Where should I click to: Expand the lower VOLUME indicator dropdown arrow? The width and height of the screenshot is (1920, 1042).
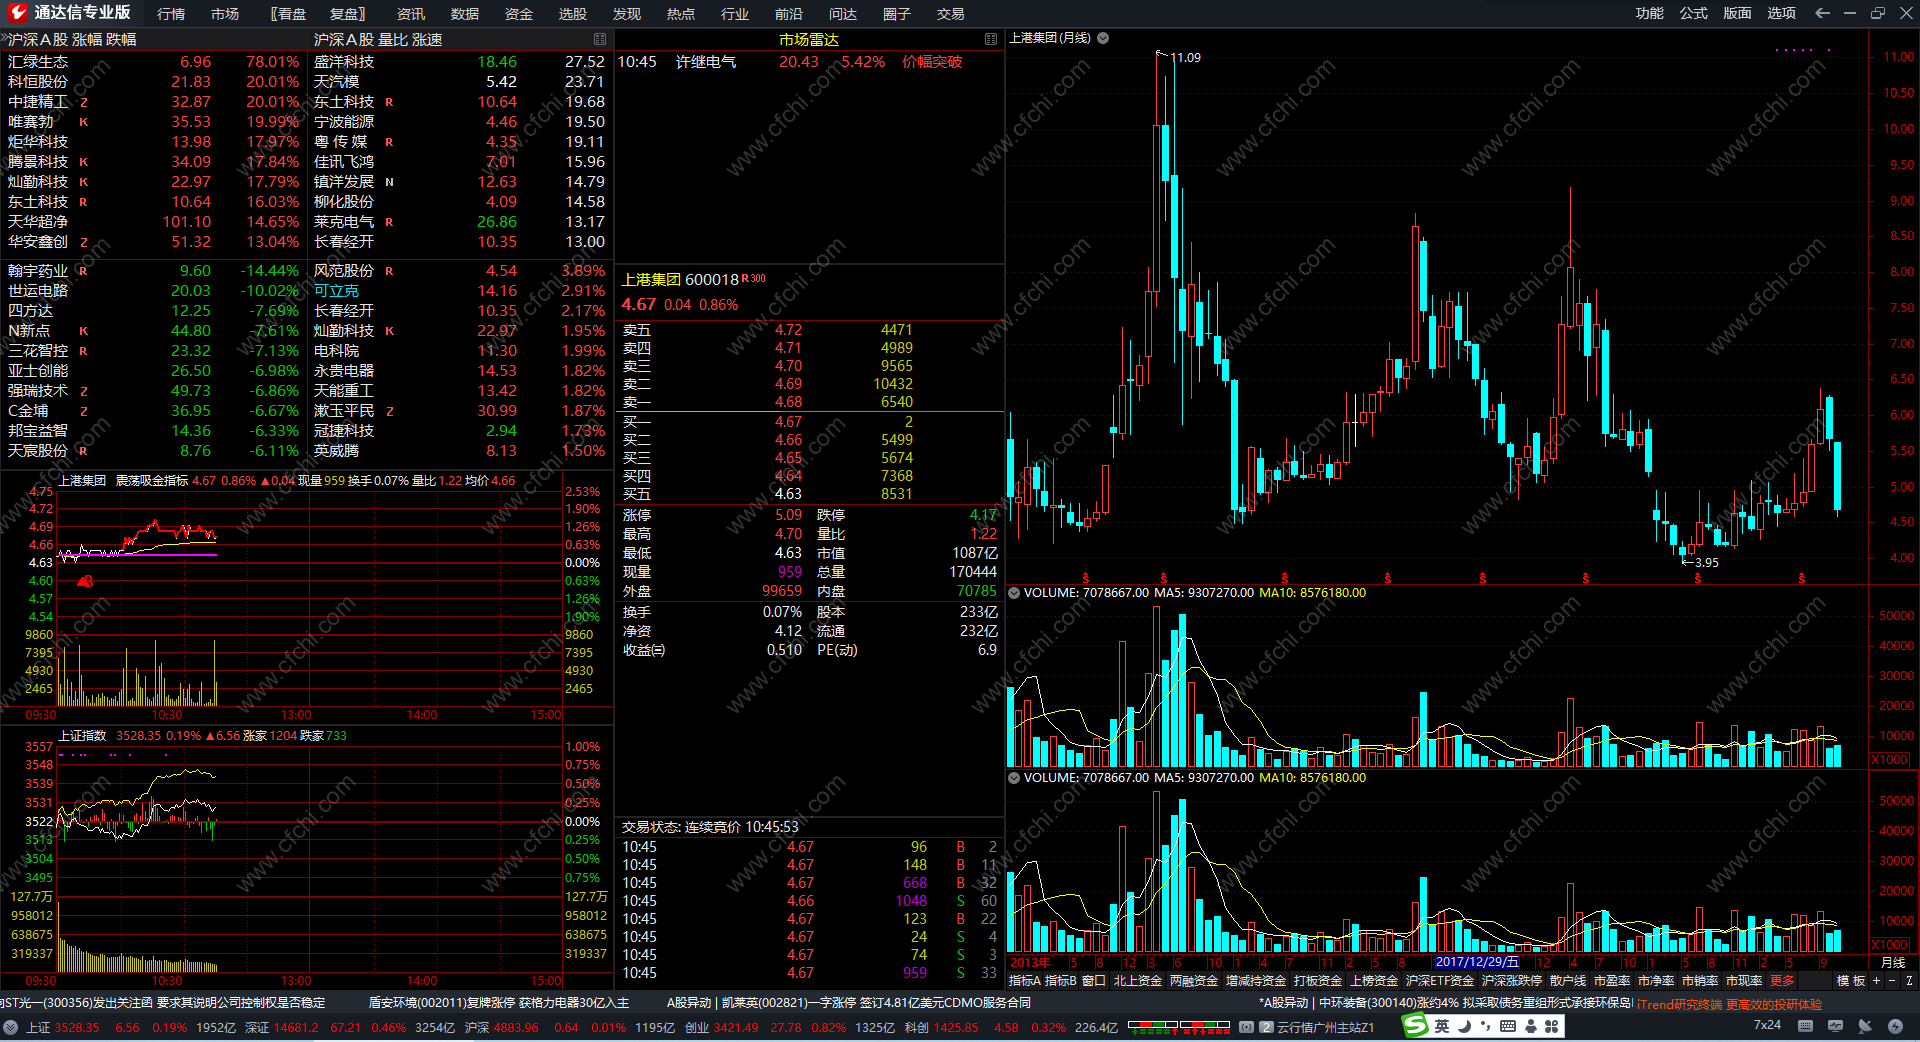1014,778
